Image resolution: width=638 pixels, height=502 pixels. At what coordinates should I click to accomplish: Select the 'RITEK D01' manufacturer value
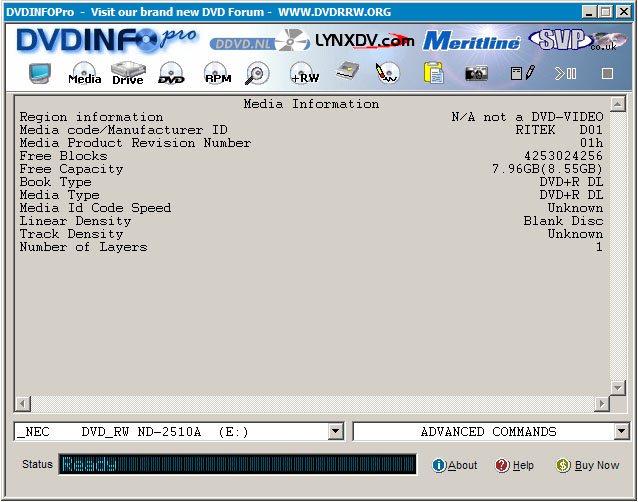[x=559, y=130]
